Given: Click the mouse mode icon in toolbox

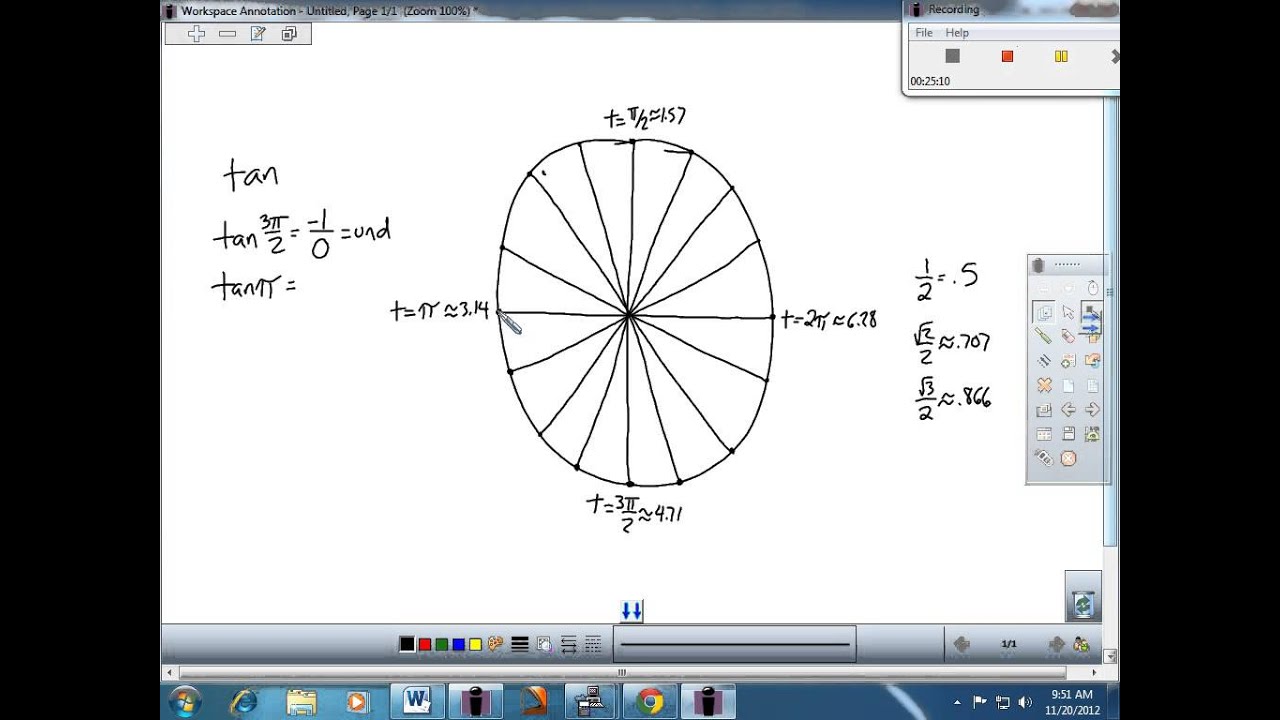Looking at the screenshot, I should click(x=1093, y=288).
